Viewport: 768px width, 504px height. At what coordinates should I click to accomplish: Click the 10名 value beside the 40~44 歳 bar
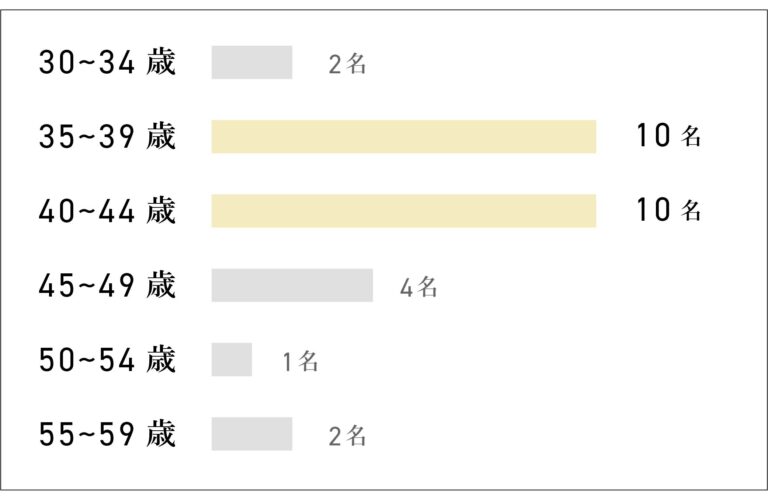point(669,210)
